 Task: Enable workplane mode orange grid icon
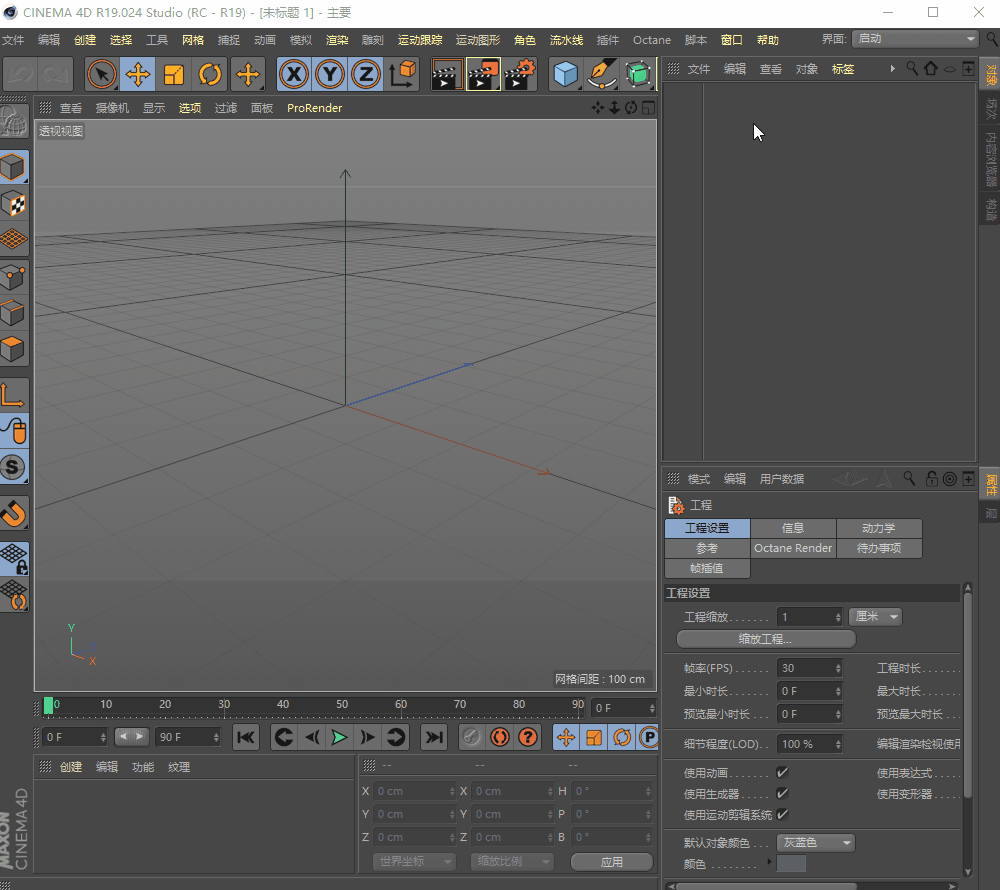tap(14, 240)
